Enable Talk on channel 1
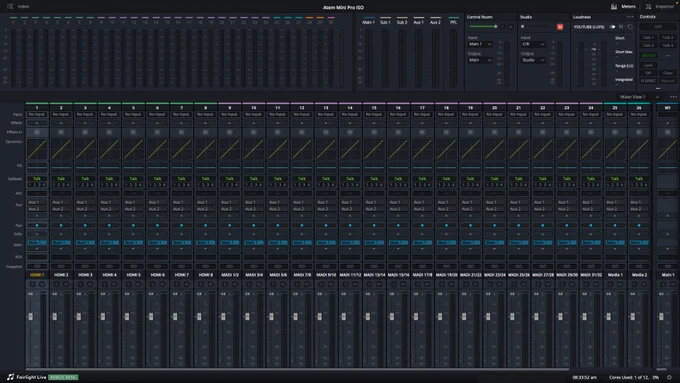The height and width of the screenshot is (383, 680). pos(37,178)
